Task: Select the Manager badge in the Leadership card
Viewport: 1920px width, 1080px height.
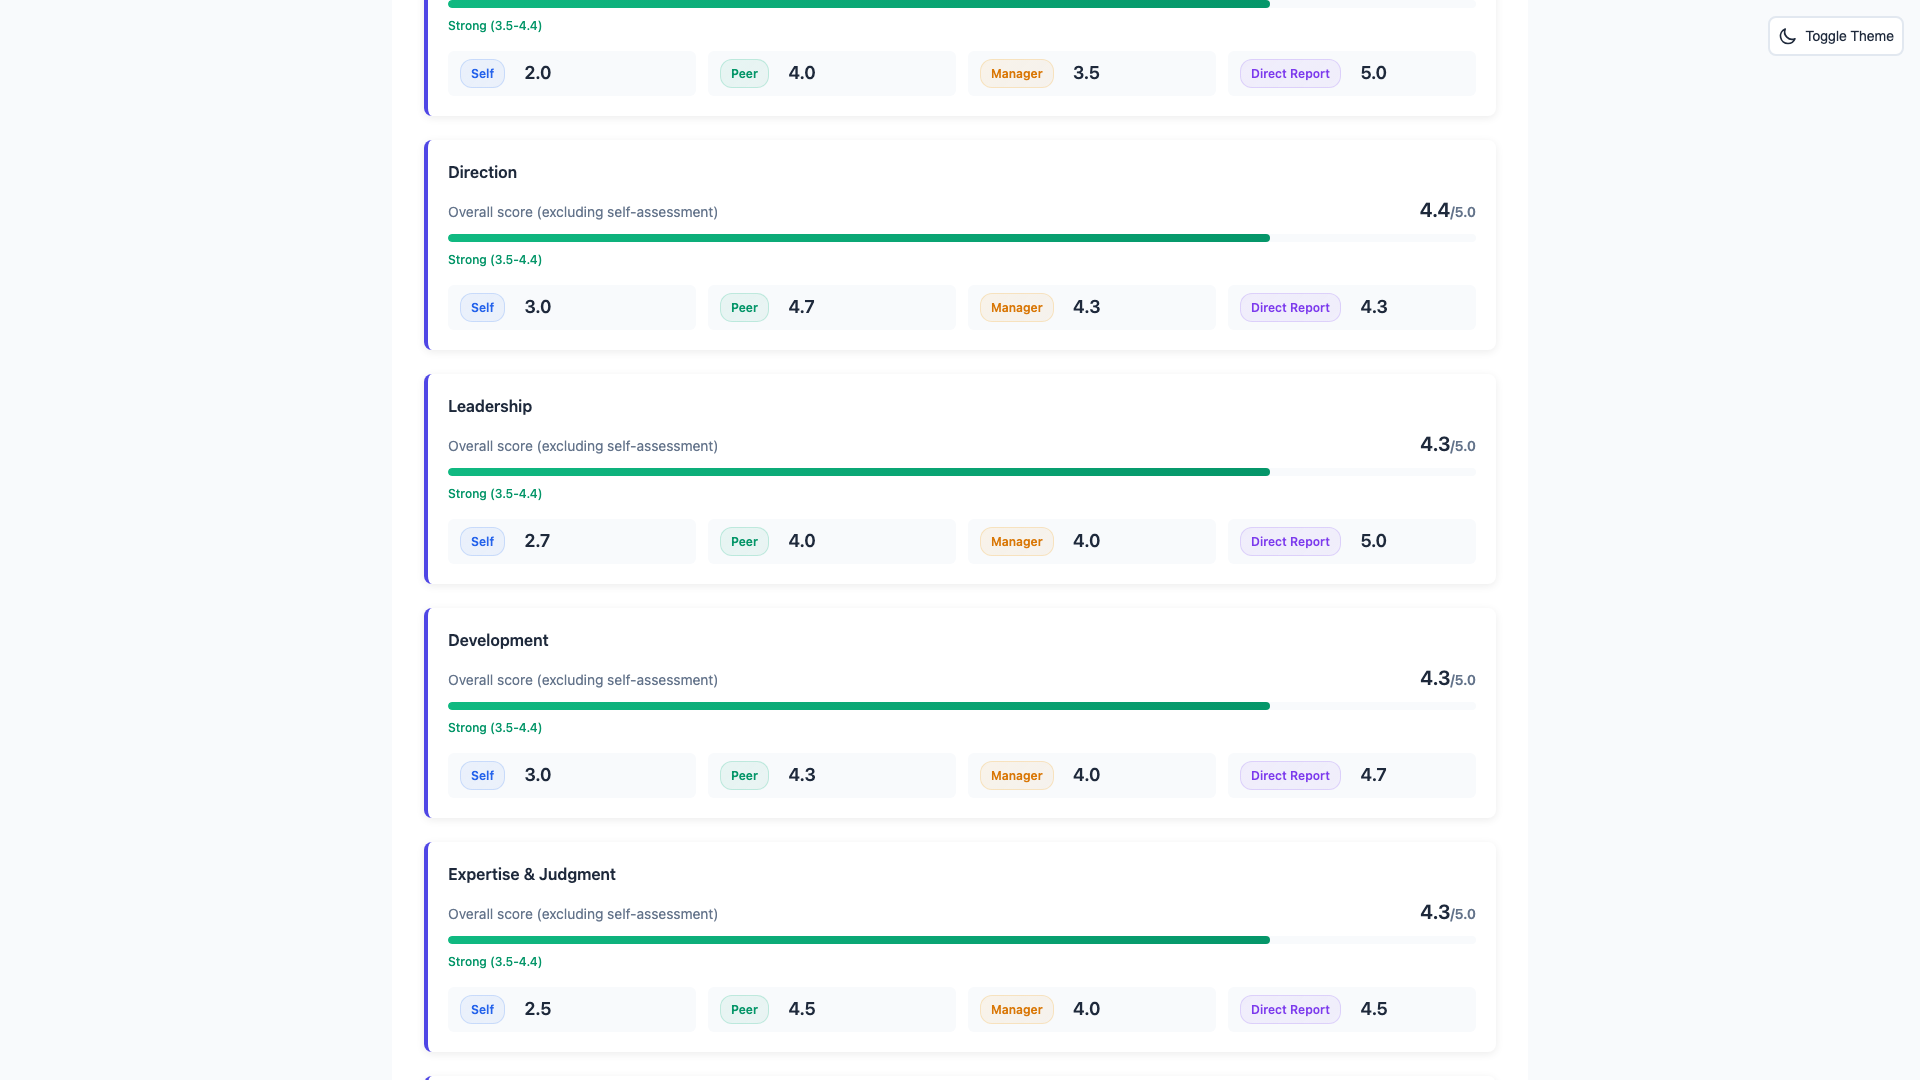Action: (x=1016, y=541)
